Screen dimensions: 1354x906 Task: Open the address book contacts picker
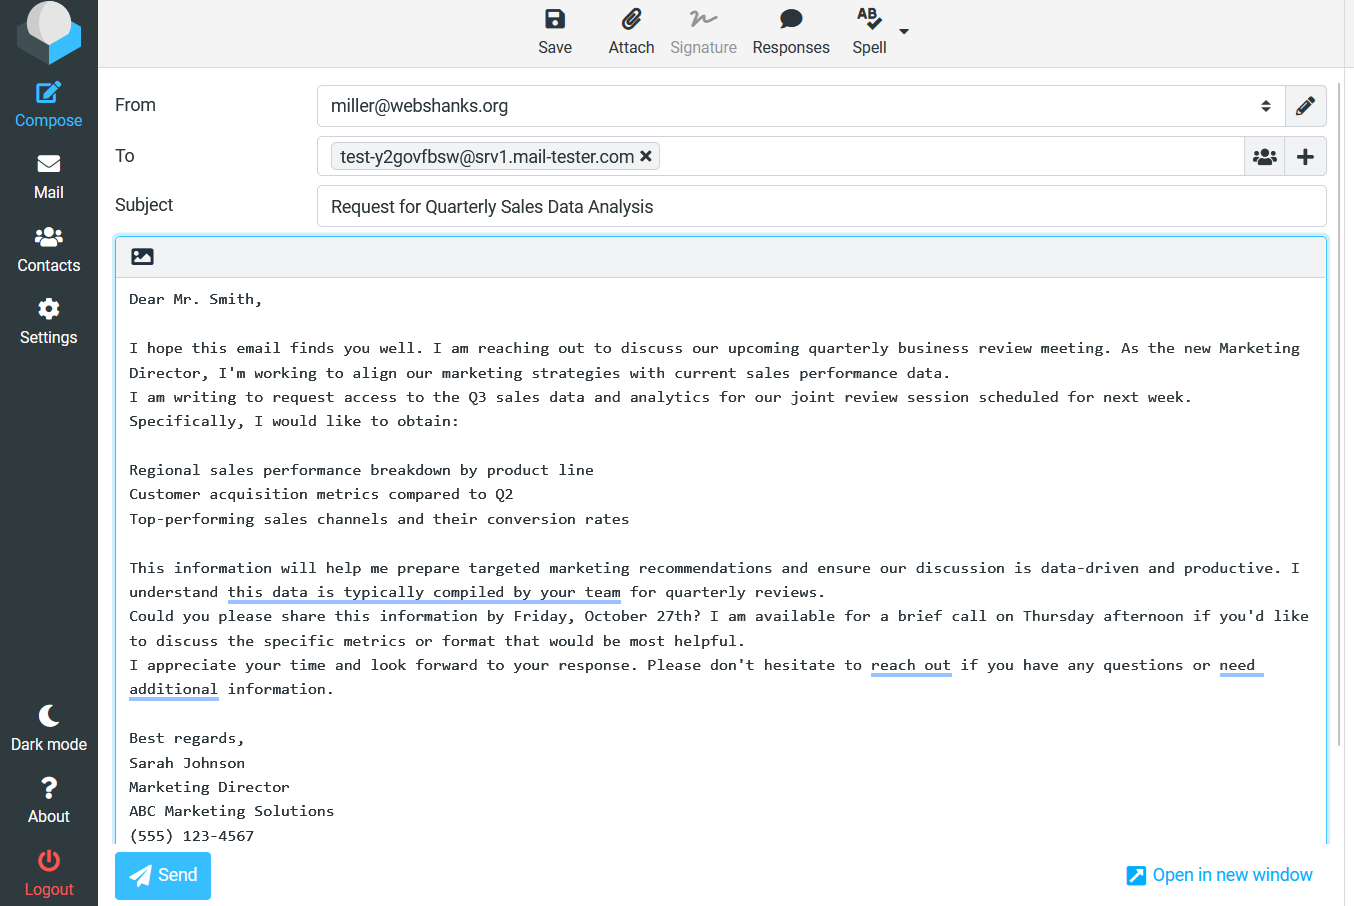(x=1265, y=156)
